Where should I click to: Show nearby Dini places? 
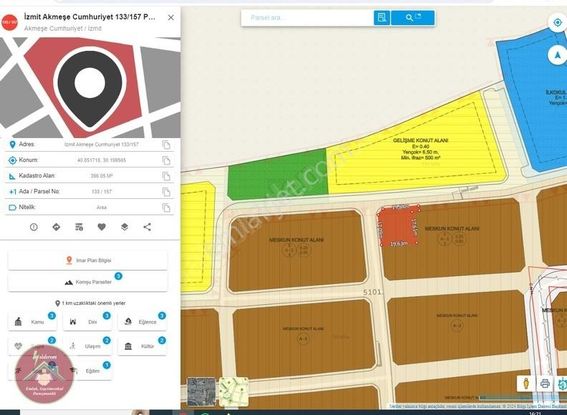(x=88, y=322)
